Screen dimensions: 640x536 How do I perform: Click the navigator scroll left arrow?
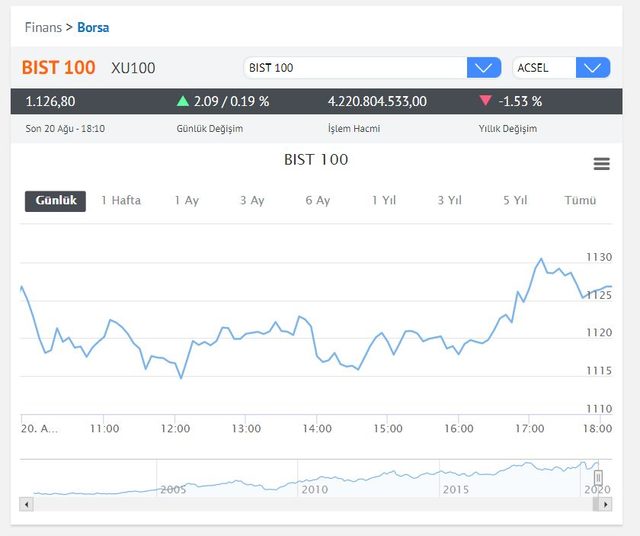pyautogui.click(x=27, y=505)
